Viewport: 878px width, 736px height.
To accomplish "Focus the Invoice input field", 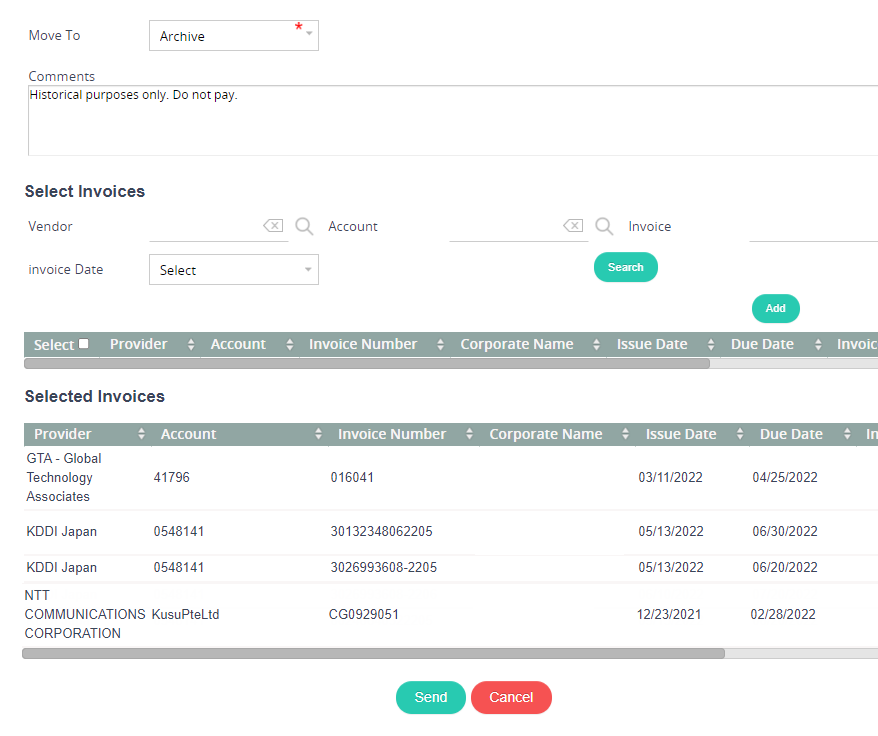I will click(x=814, y=227).
